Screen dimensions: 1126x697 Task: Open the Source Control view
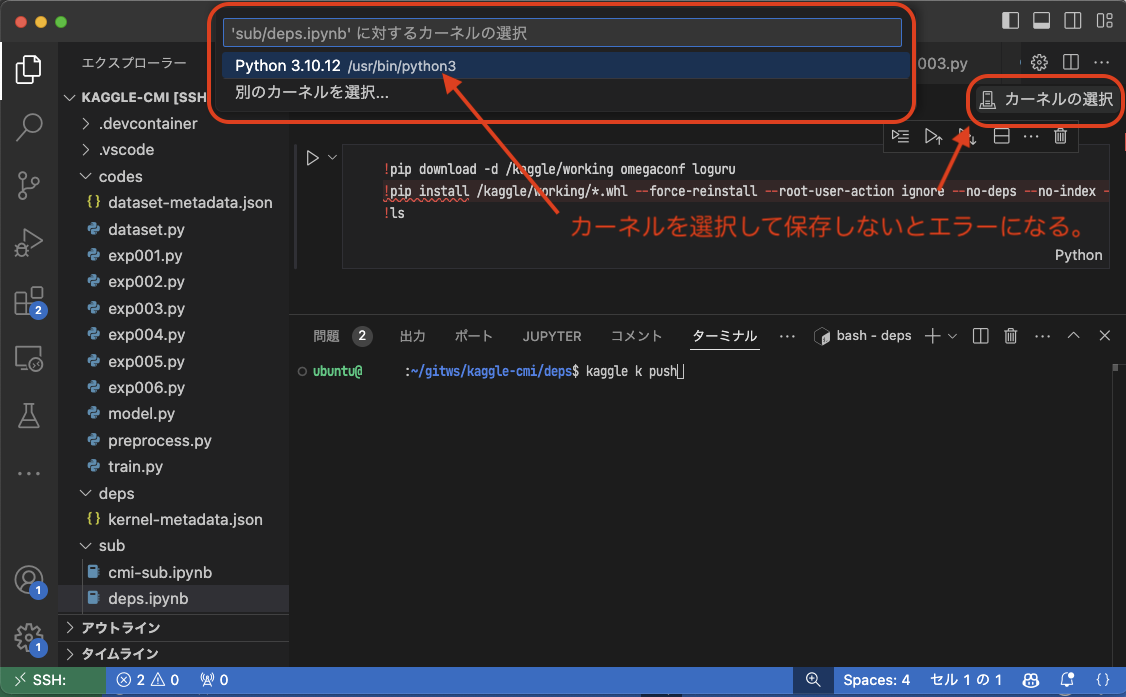pyautogui.click(x=29, y=185)
